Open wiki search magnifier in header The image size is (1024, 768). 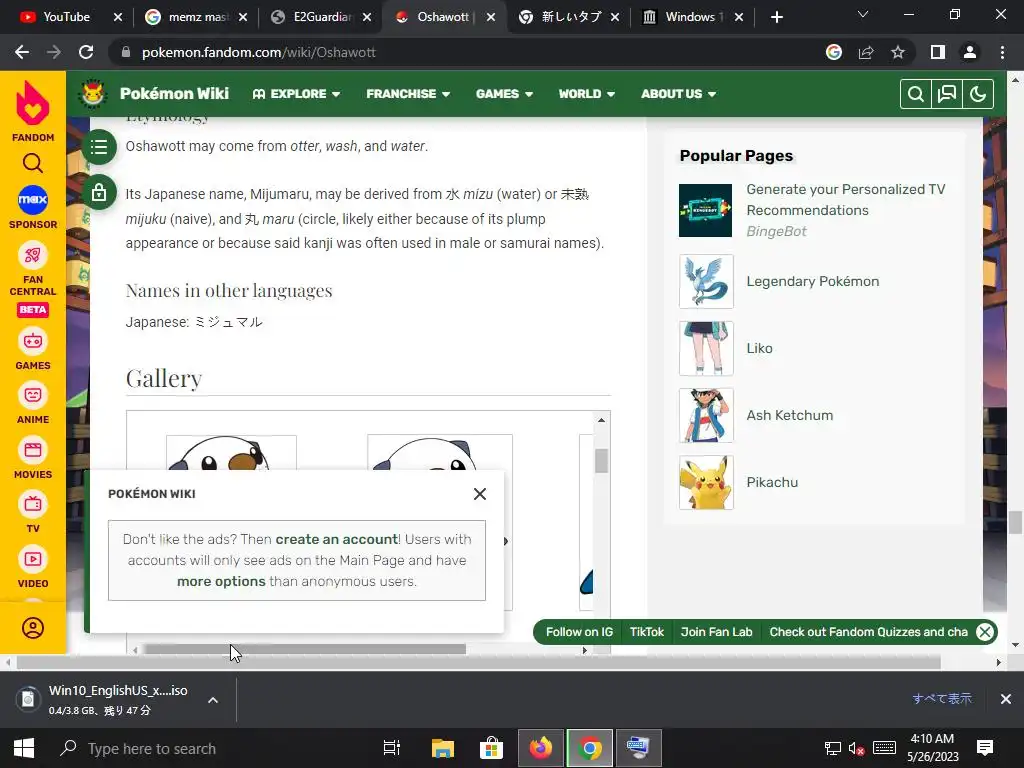click(916, 94)
